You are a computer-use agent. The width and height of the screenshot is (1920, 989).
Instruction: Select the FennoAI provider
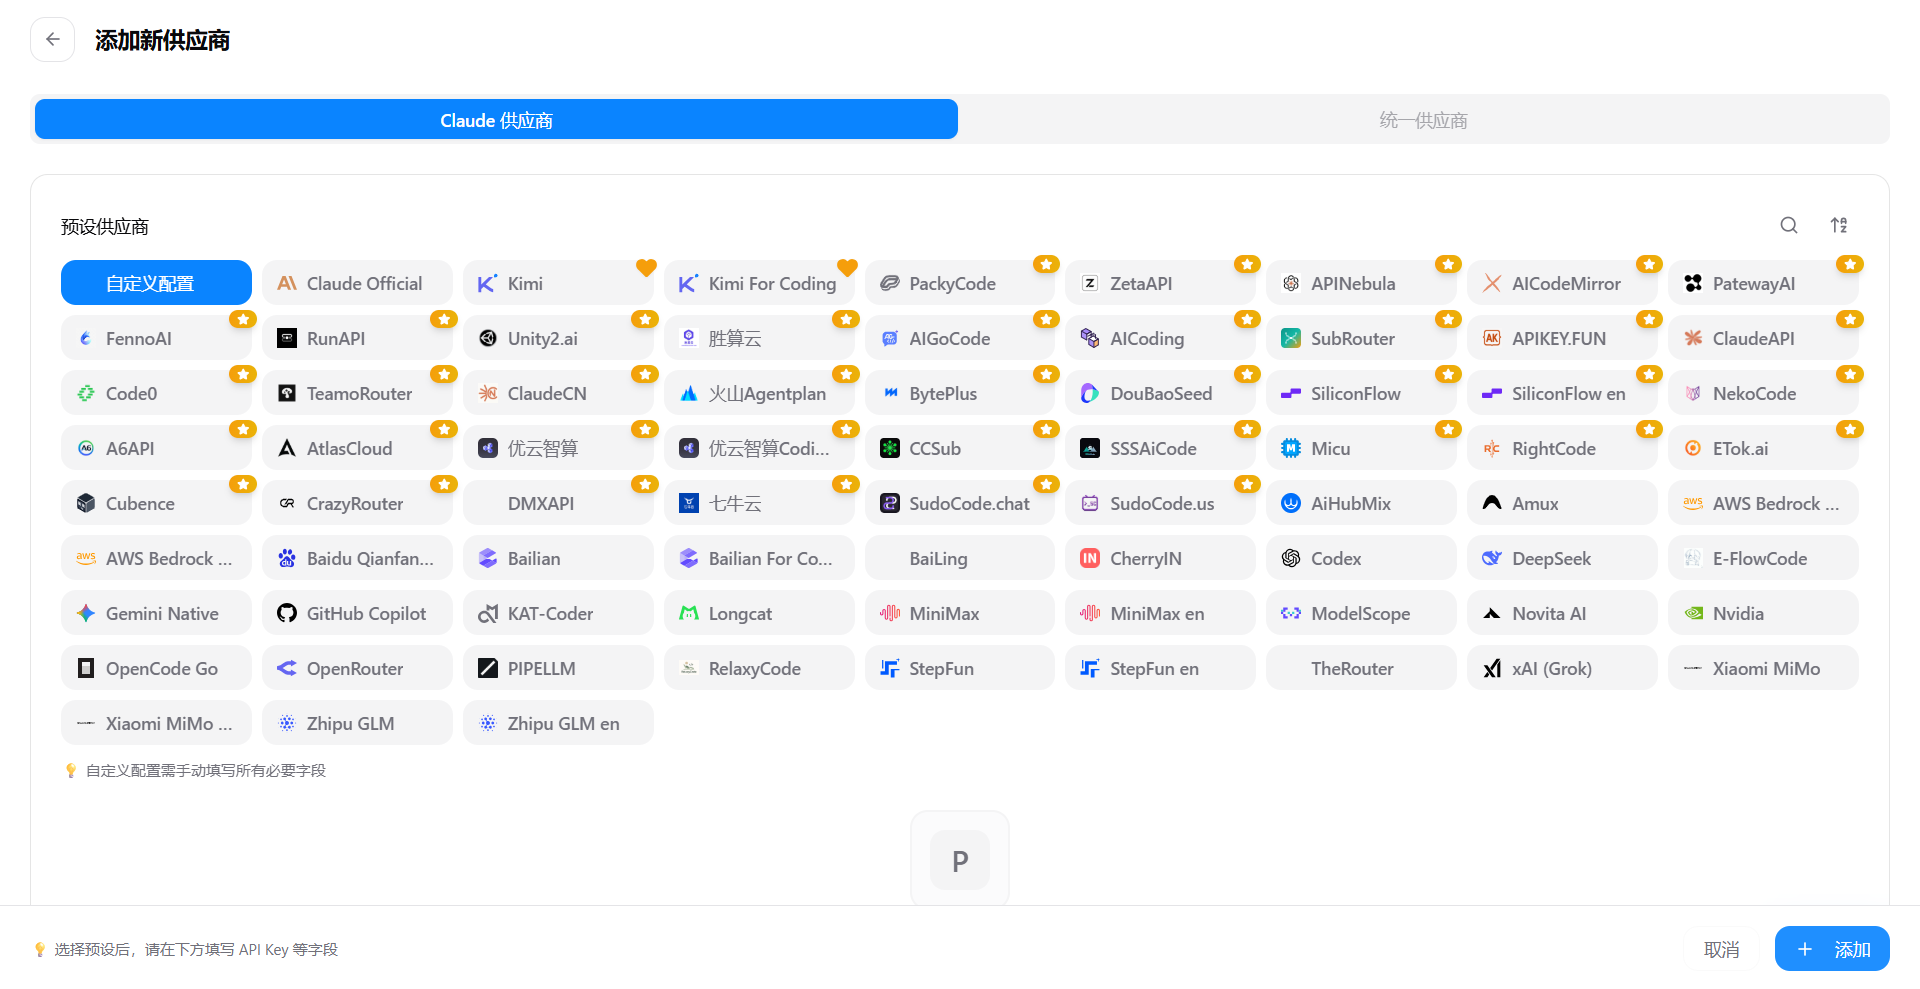(x=156, y=338)
